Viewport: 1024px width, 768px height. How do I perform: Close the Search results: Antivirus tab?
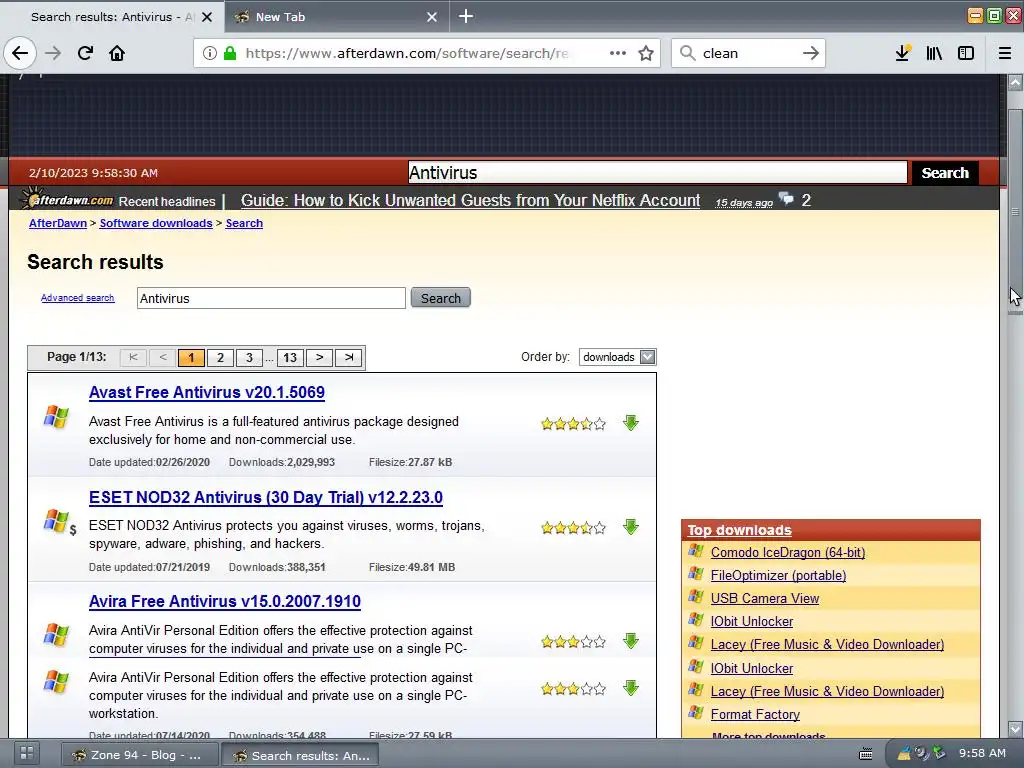pyautogui.click(x=207, y=17)
